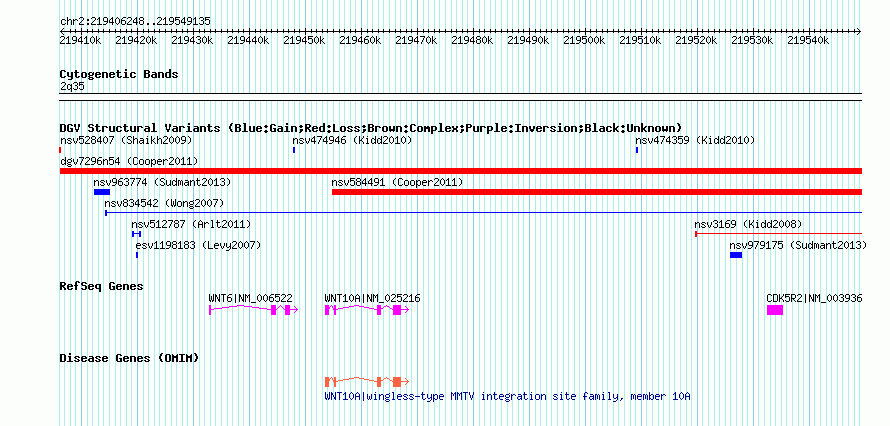Image resolution: width=890 pixels, height=426 pixels.
Task: Open the nsv512787 (Arlt2011) label
Action: pyautogui.click(x=191, y=225)
